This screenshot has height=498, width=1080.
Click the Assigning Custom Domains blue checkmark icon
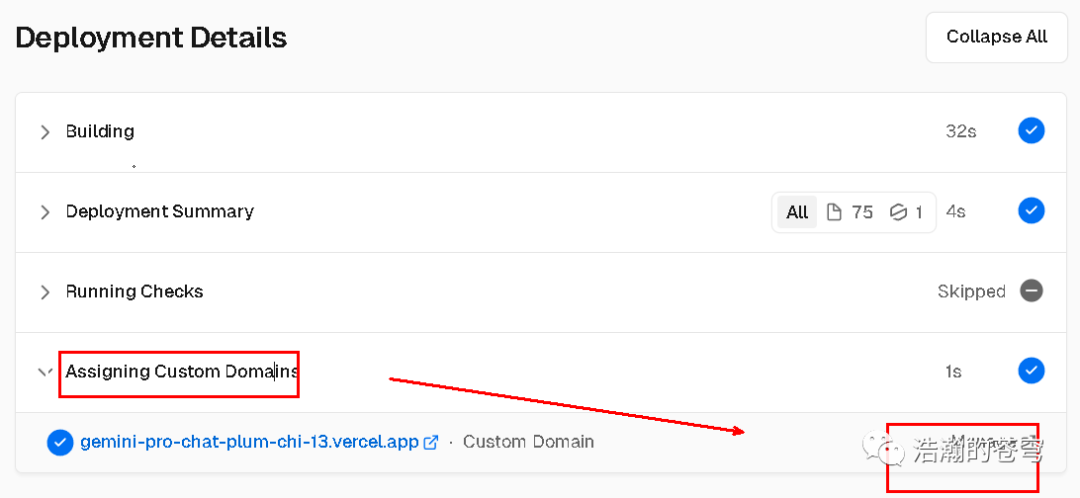[1031, 371]
